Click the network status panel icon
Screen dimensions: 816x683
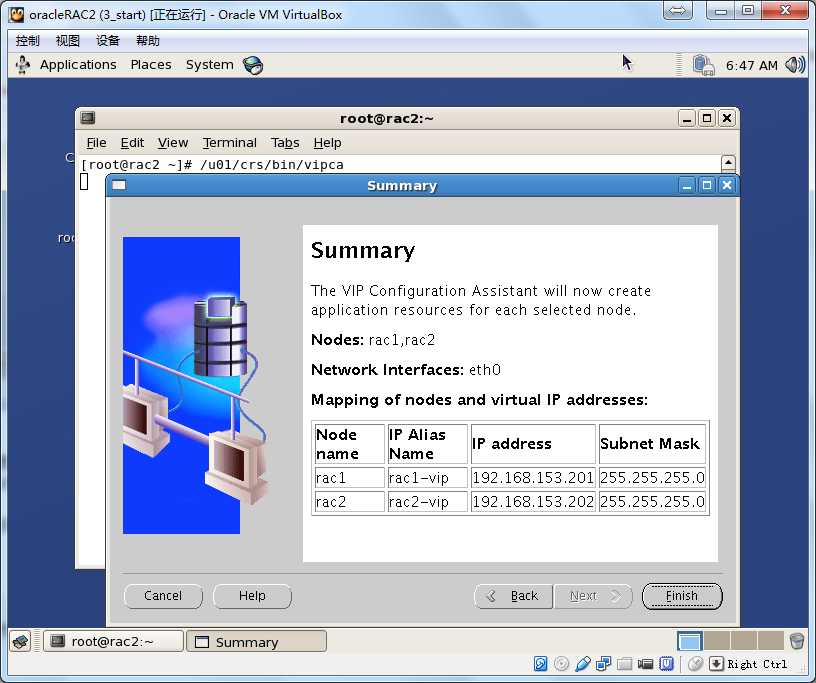[703, 66]
